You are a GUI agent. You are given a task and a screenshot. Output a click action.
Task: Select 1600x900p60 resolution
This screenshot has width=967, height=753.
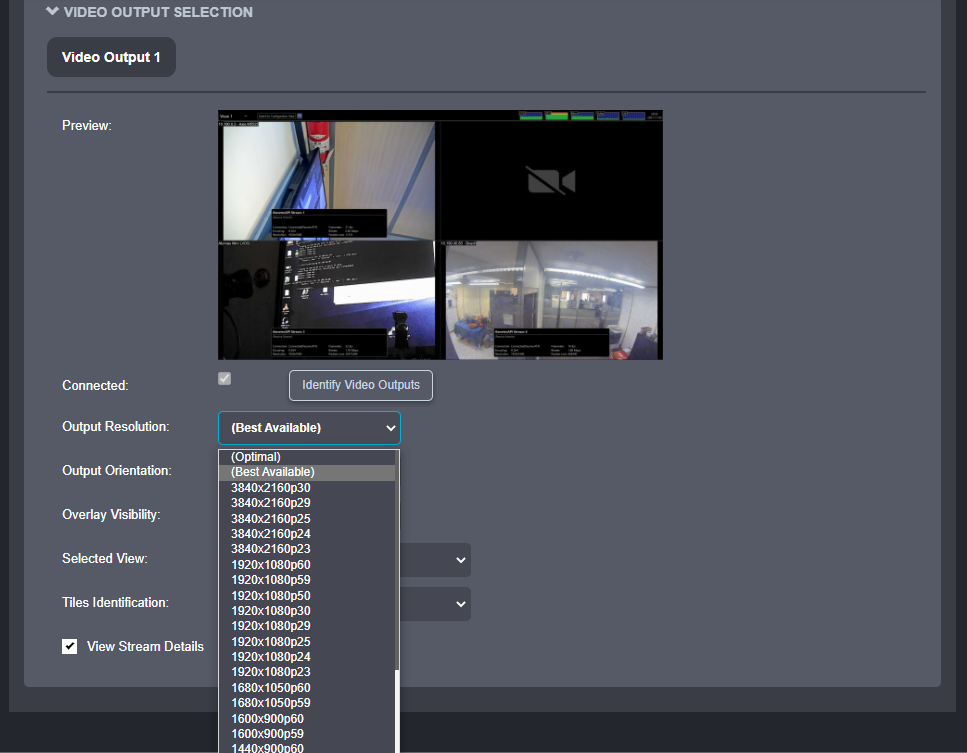pos(307,718)
